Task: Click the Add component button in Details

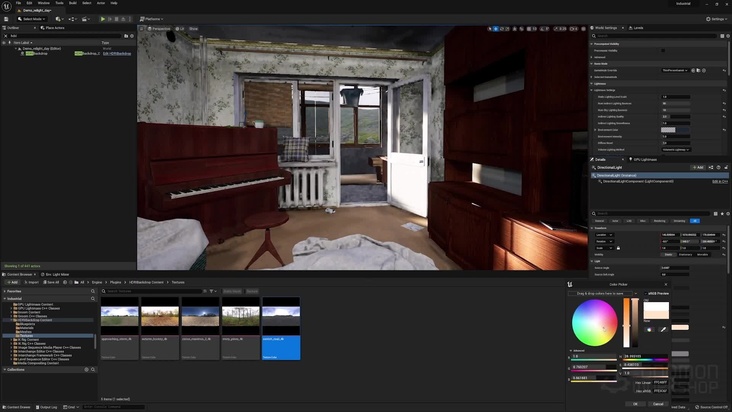Action: click(697, 168)
